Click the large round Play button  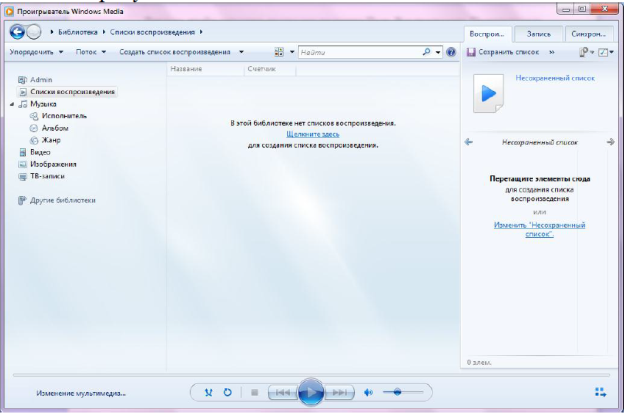(x=310, y=393)
